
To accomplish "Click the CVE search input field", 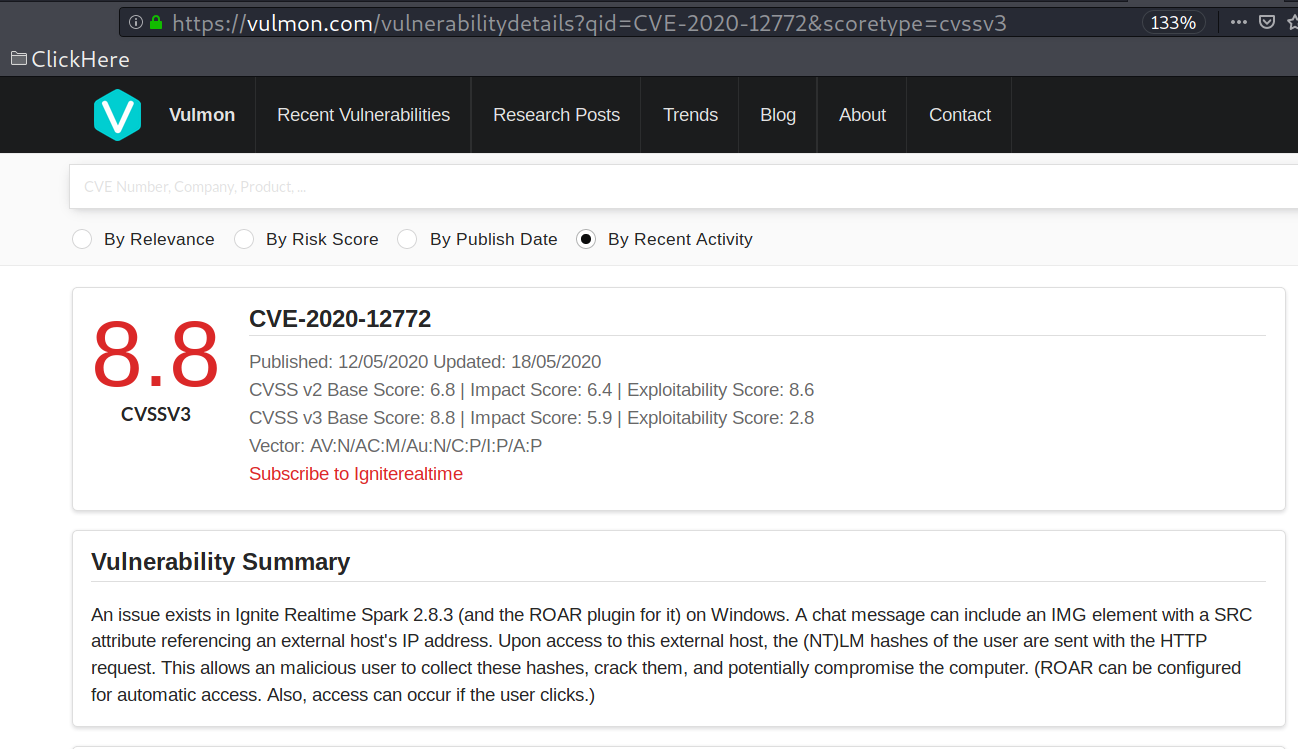I will point(684,187).
